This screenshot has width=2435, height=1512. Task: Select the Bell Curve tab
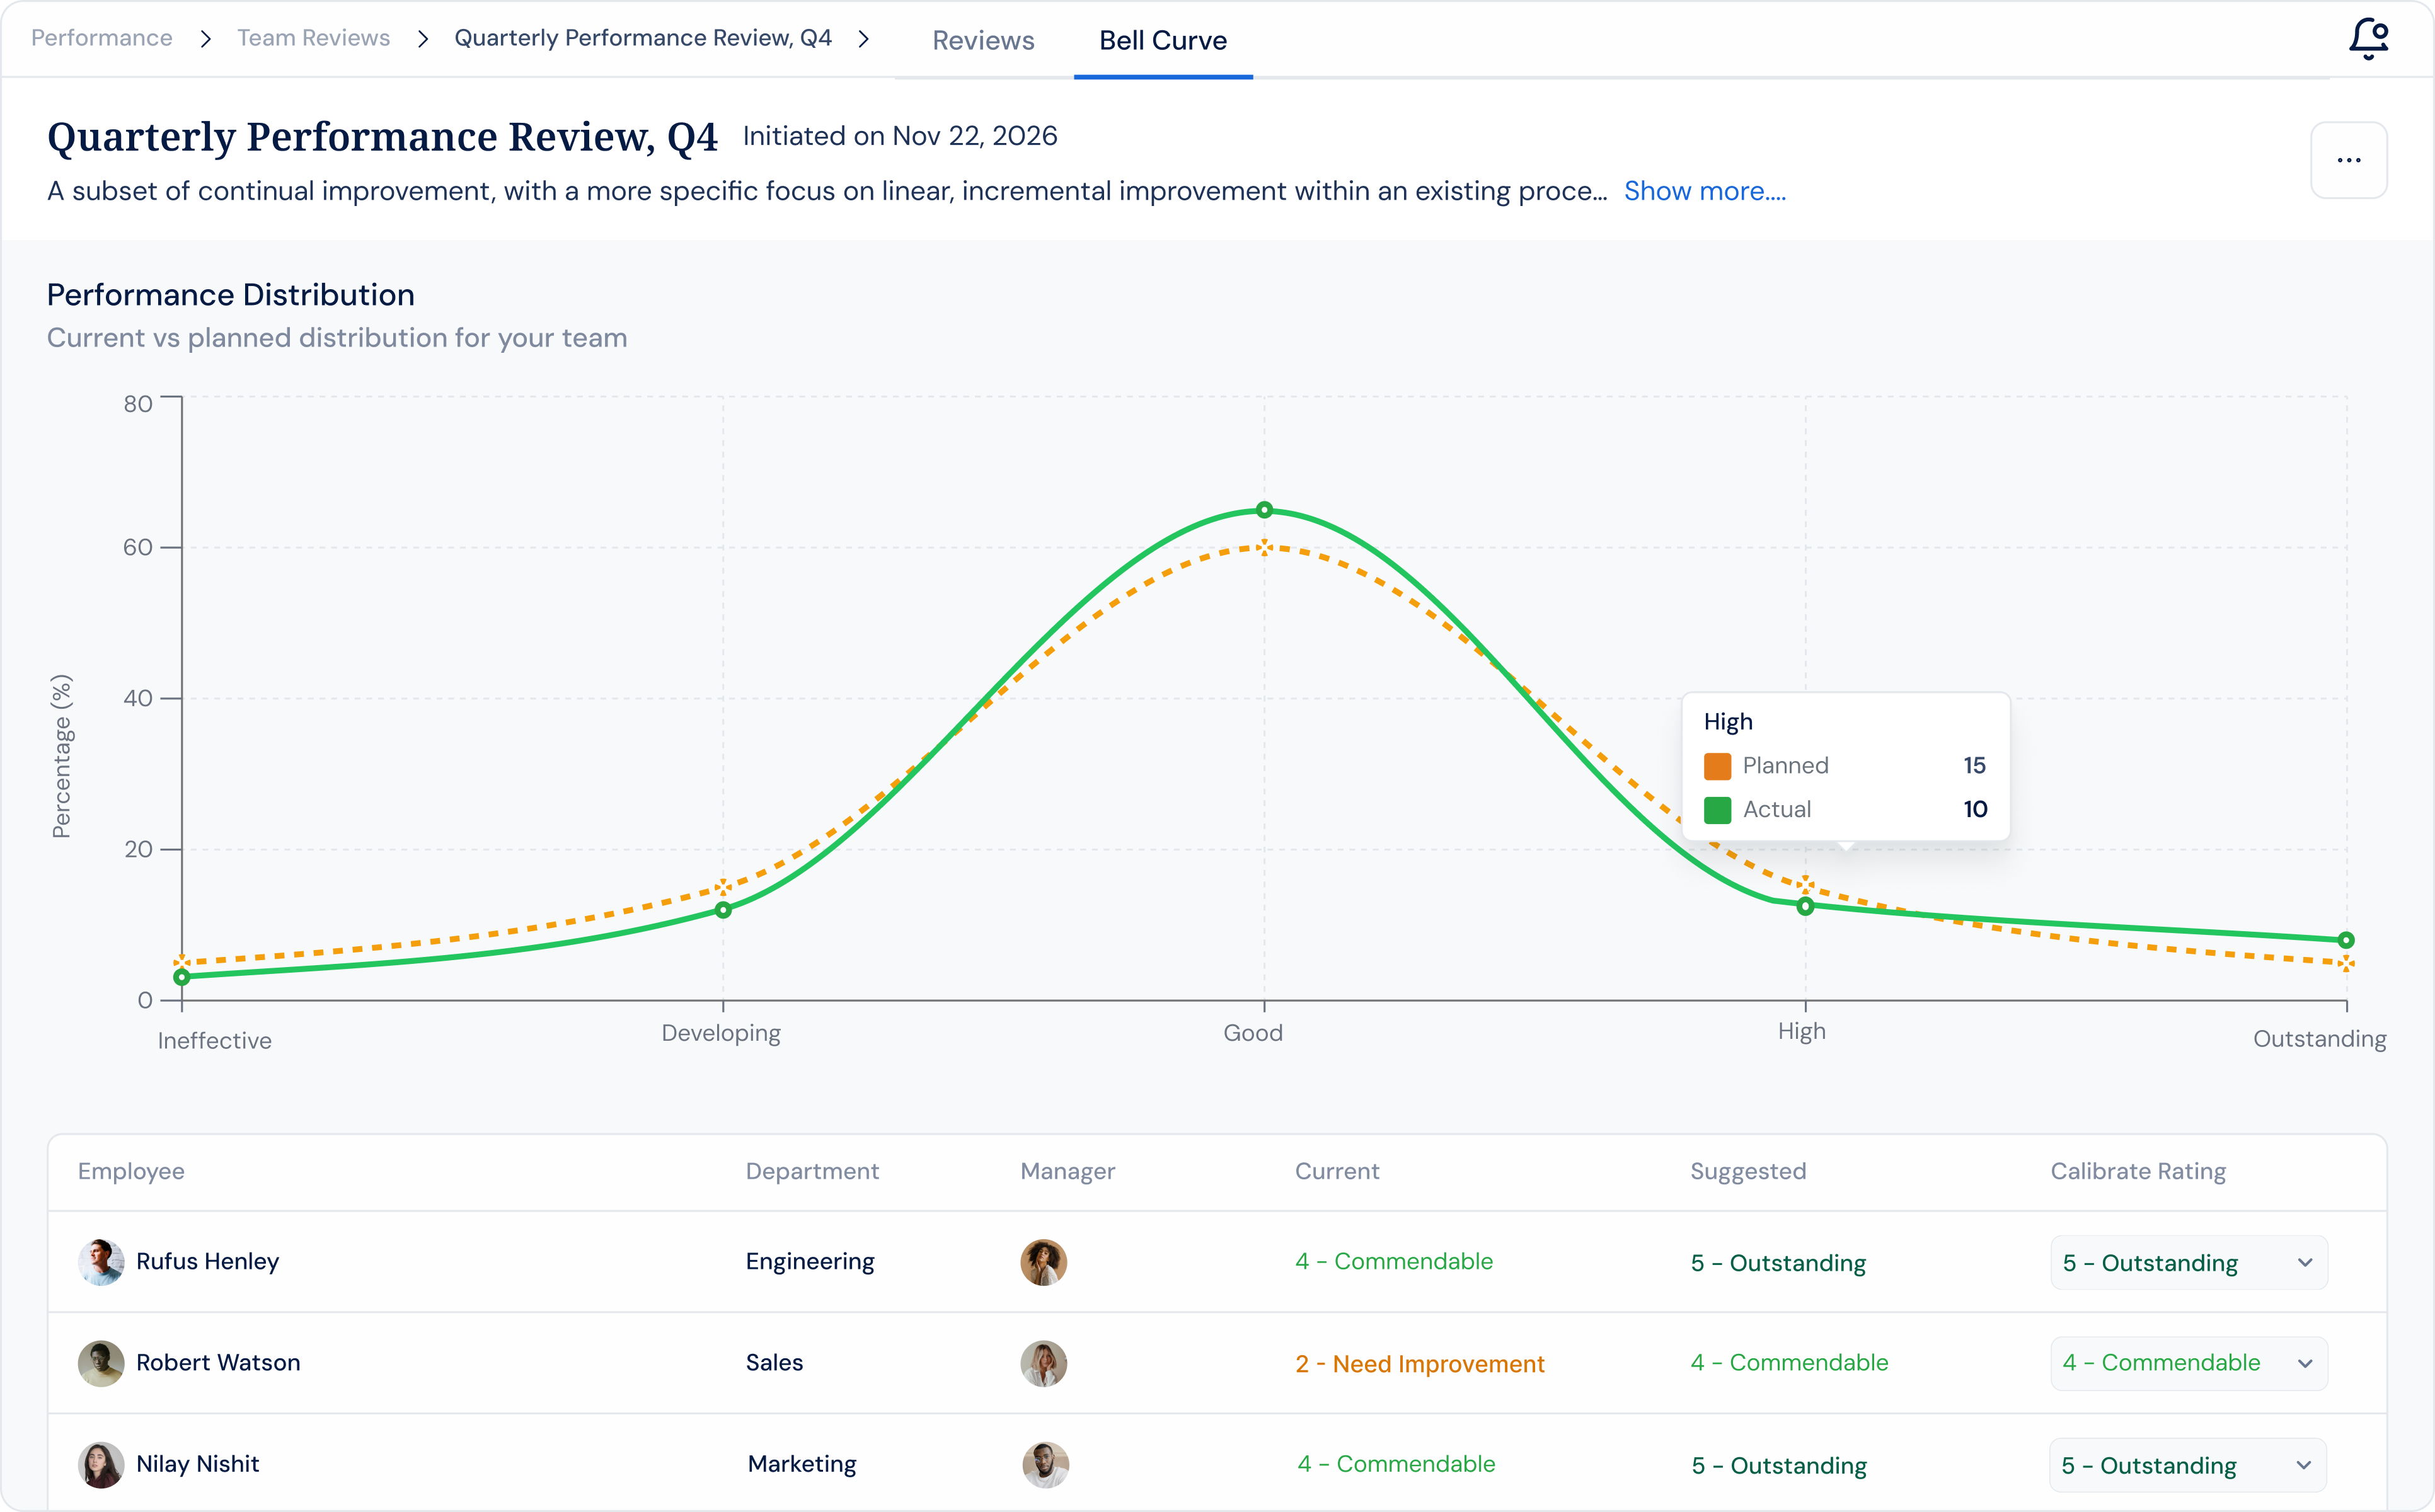(1163, 40)
